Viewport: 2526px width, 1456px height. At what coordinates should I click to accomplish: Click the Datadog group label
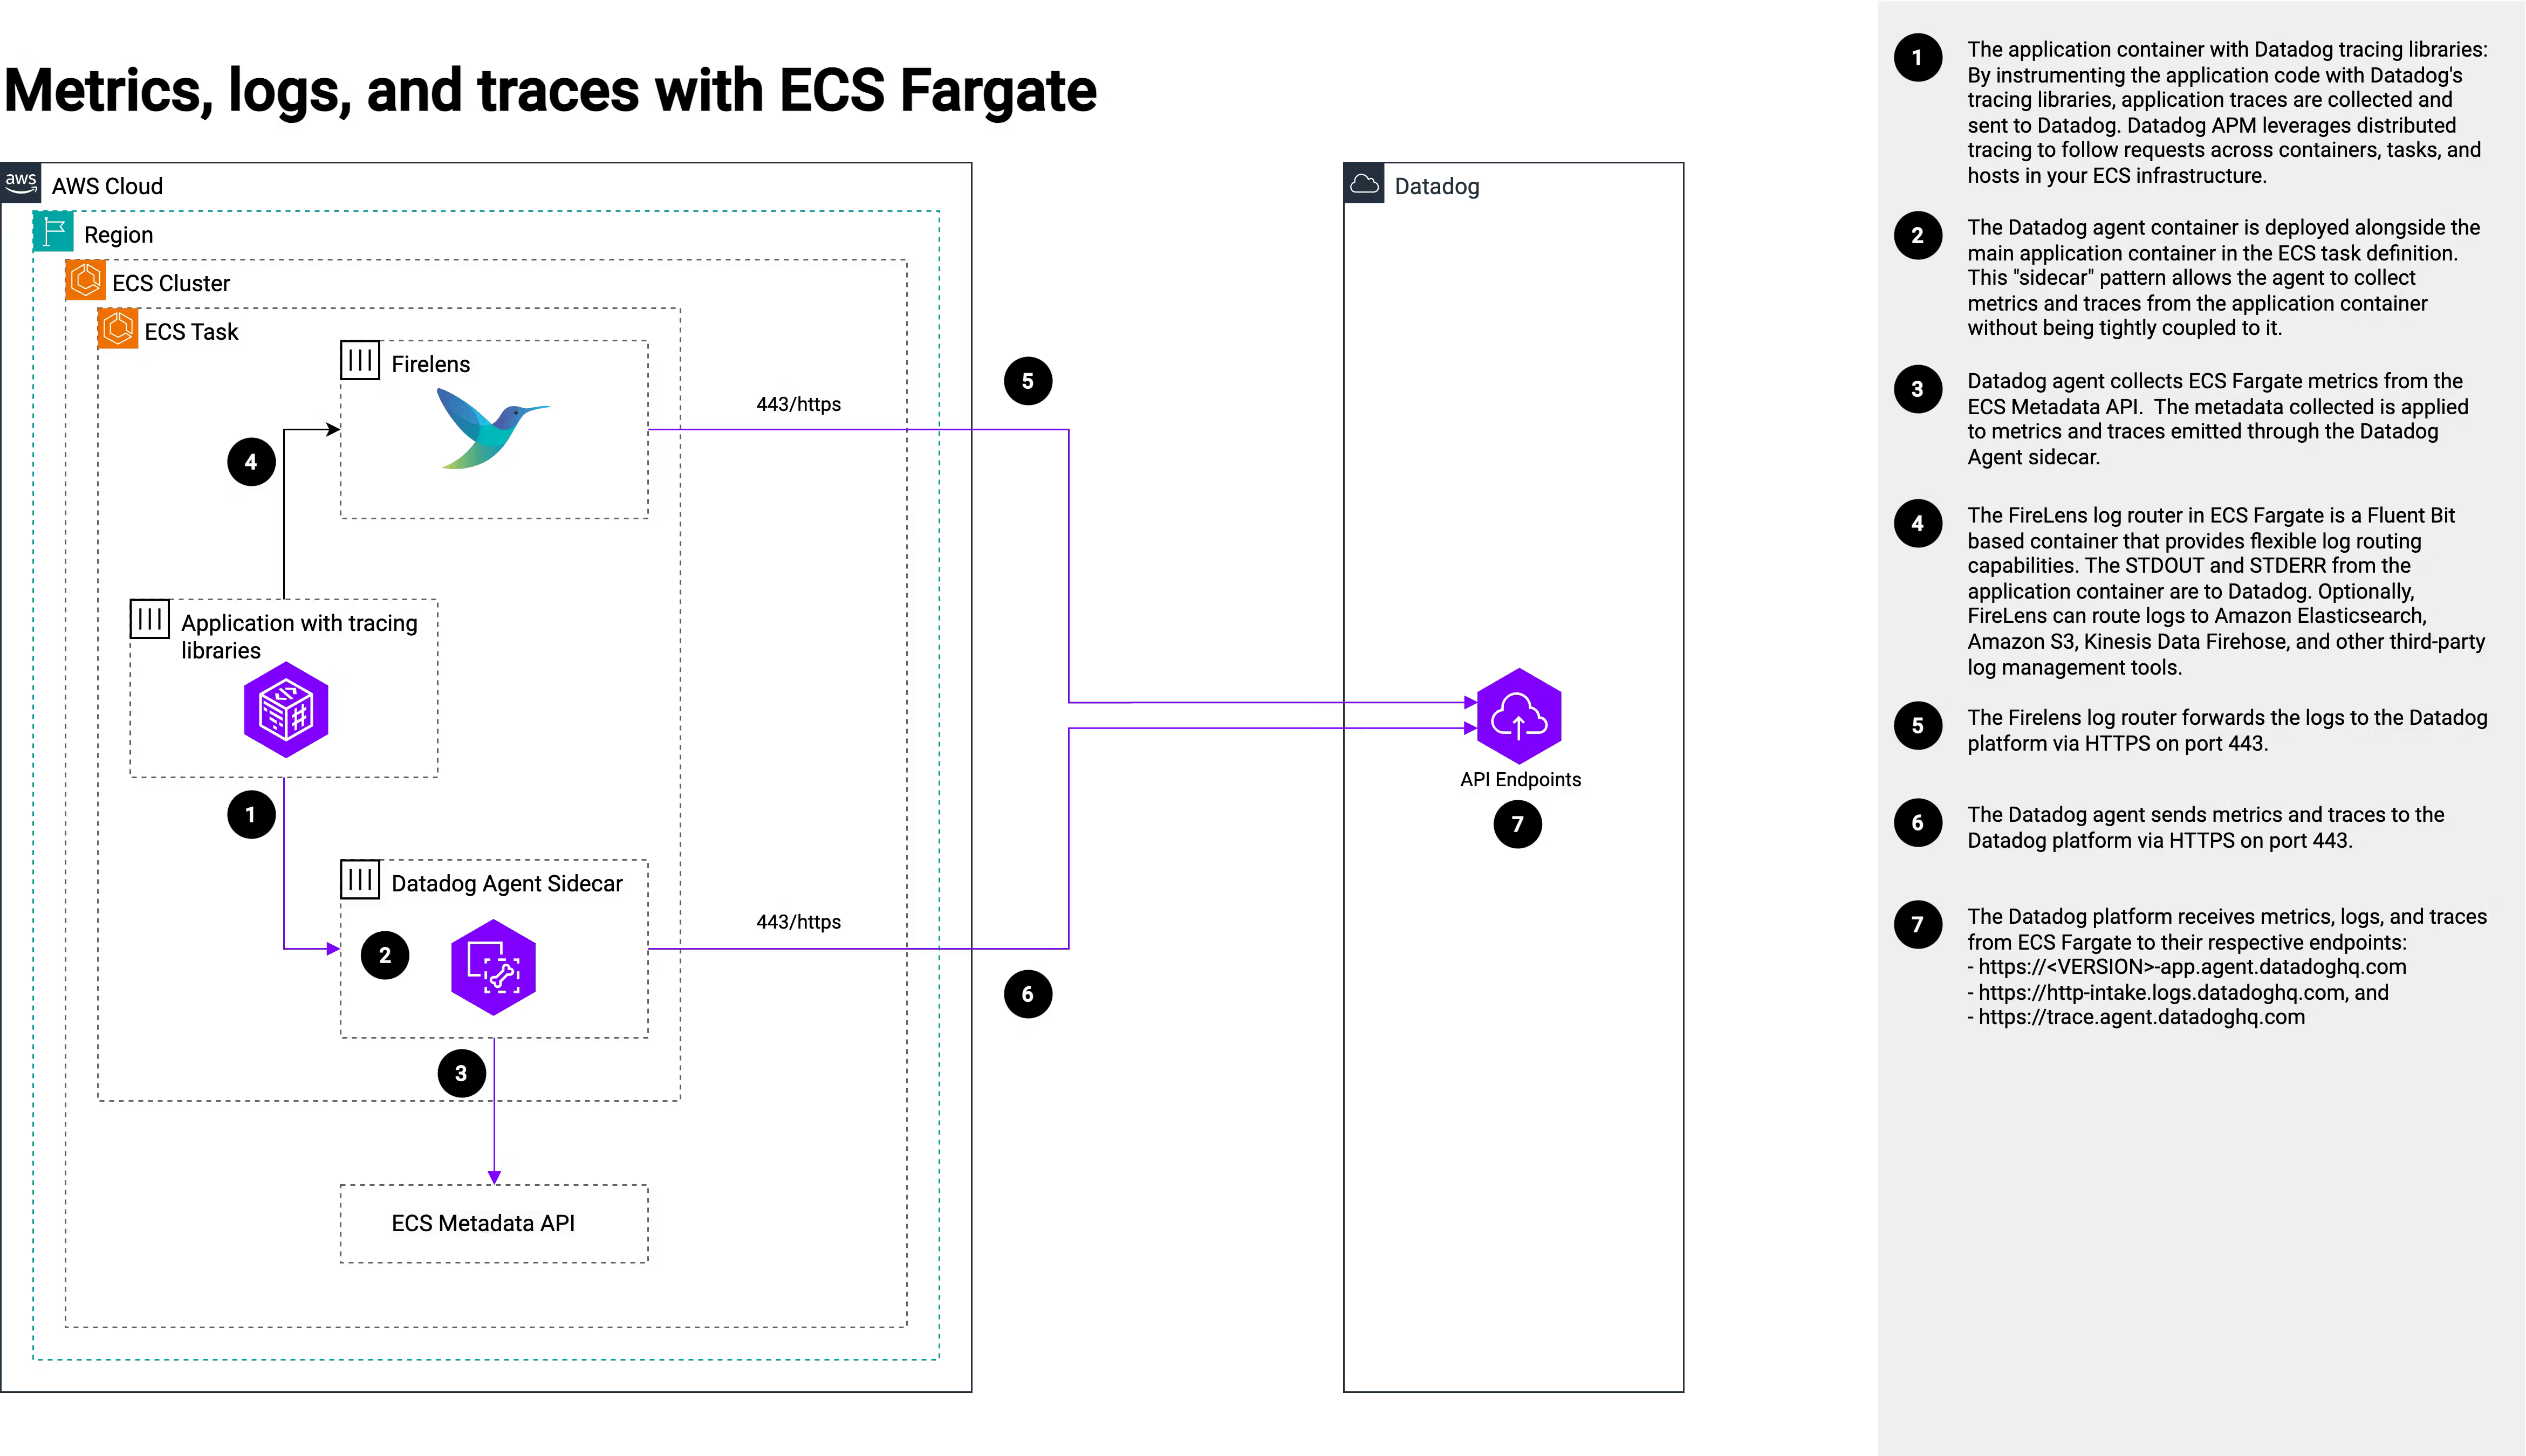click(1436, 186)
